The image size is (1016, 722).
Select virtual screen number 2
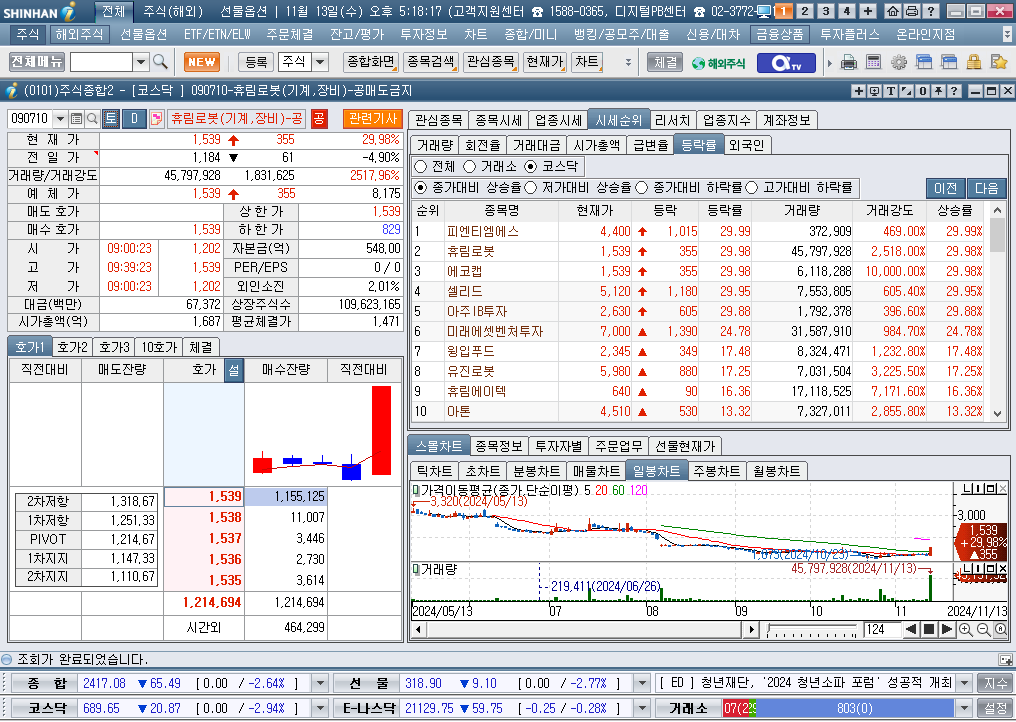pos(804,11)
